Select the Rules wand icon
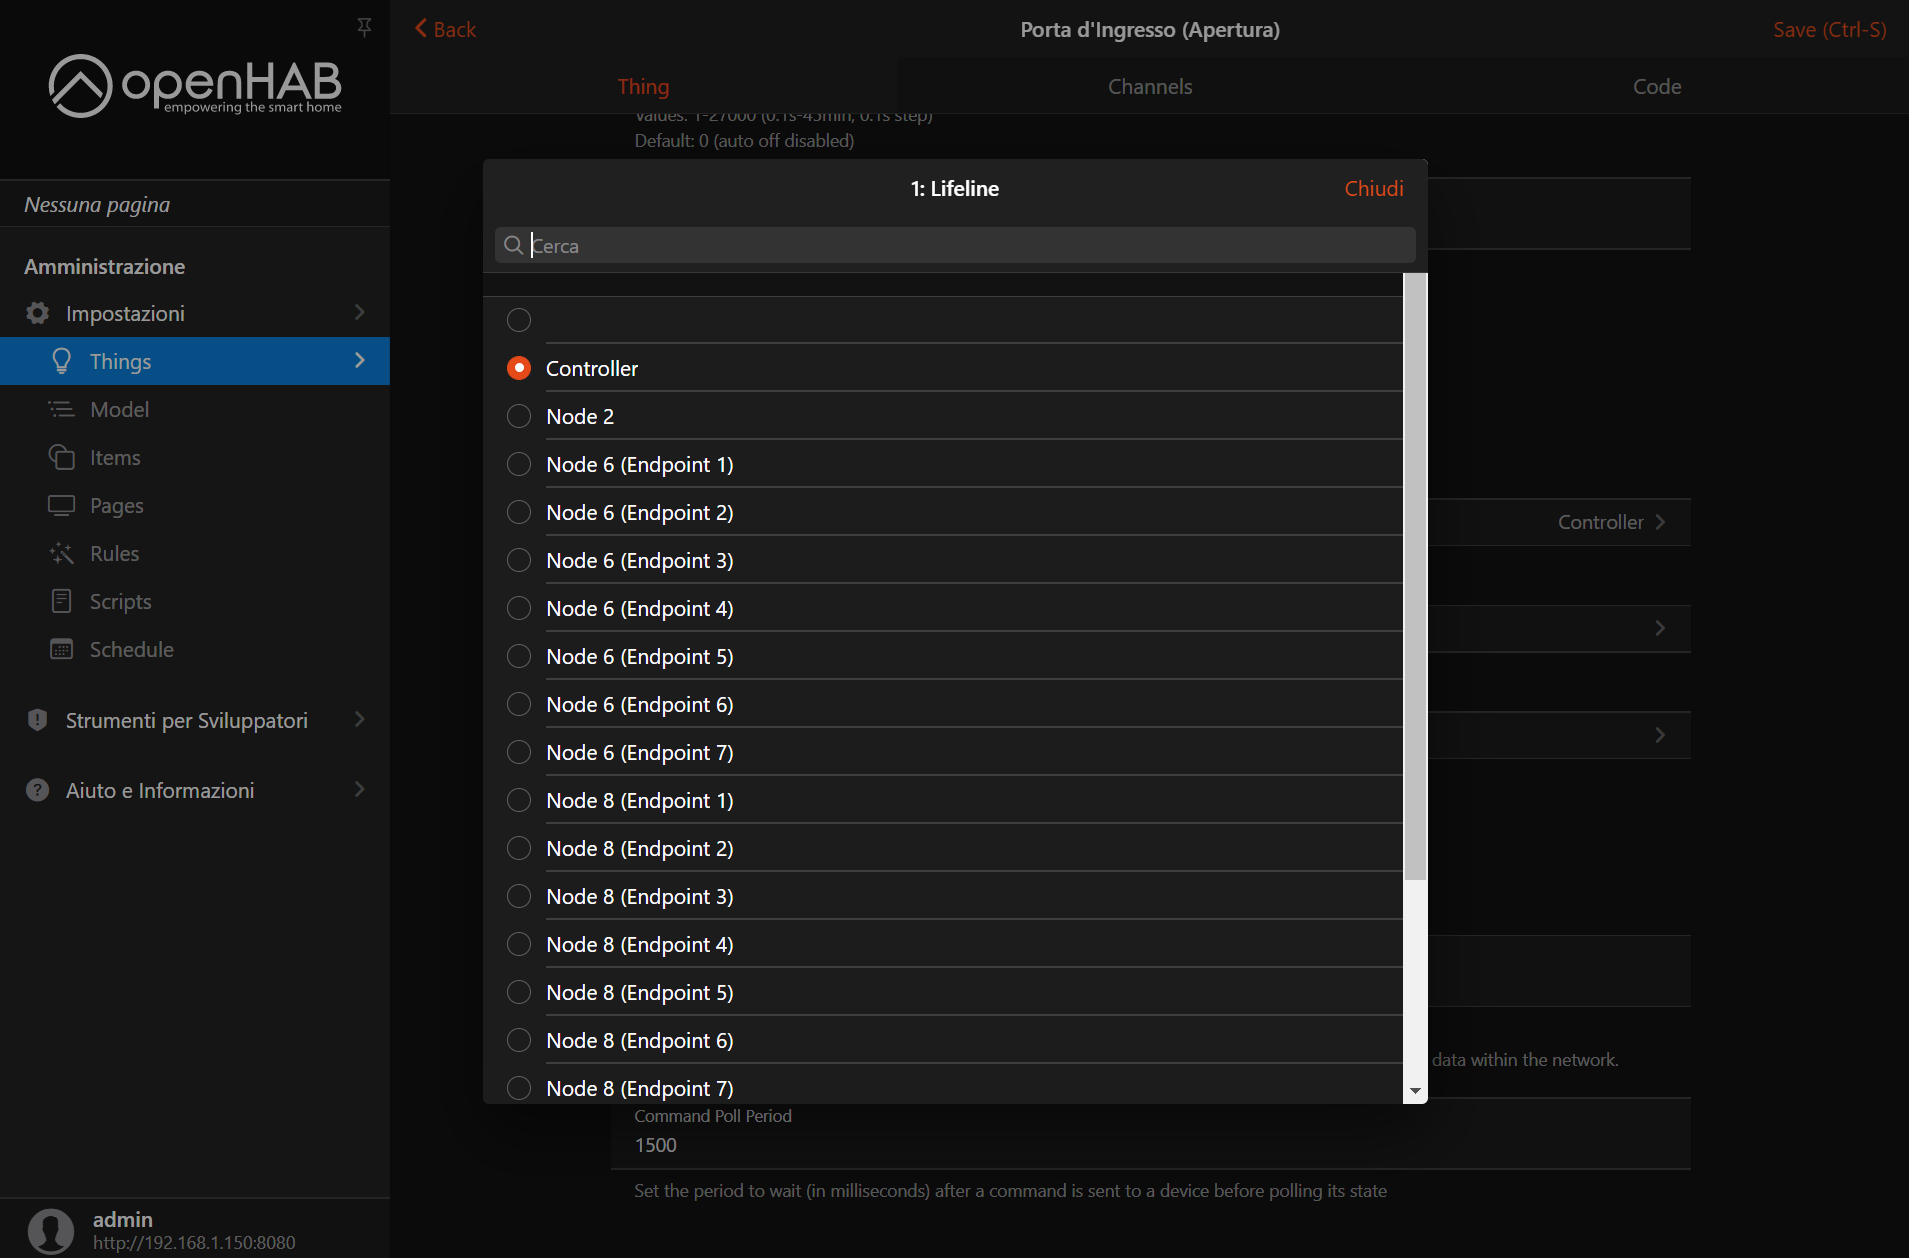Viewport: 1909px width, 1258px height. (x=61, y=553)
